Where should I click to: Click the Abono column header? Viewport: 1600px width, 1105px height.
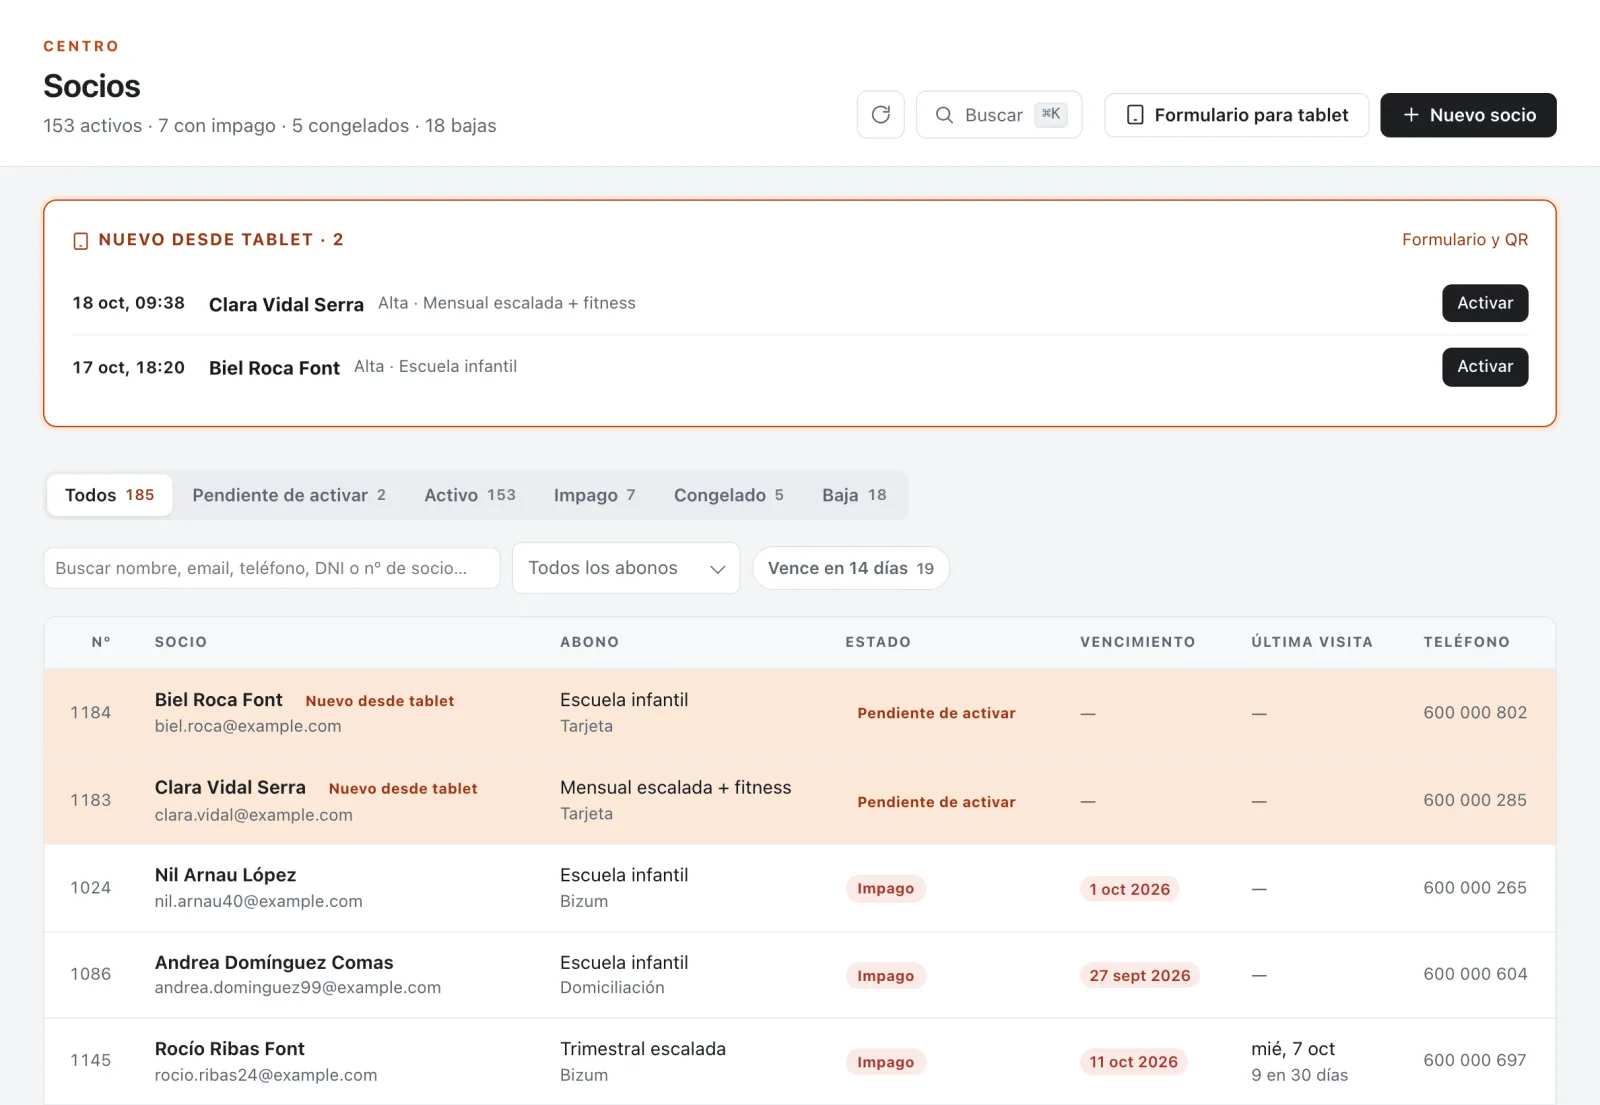point(589,642)
